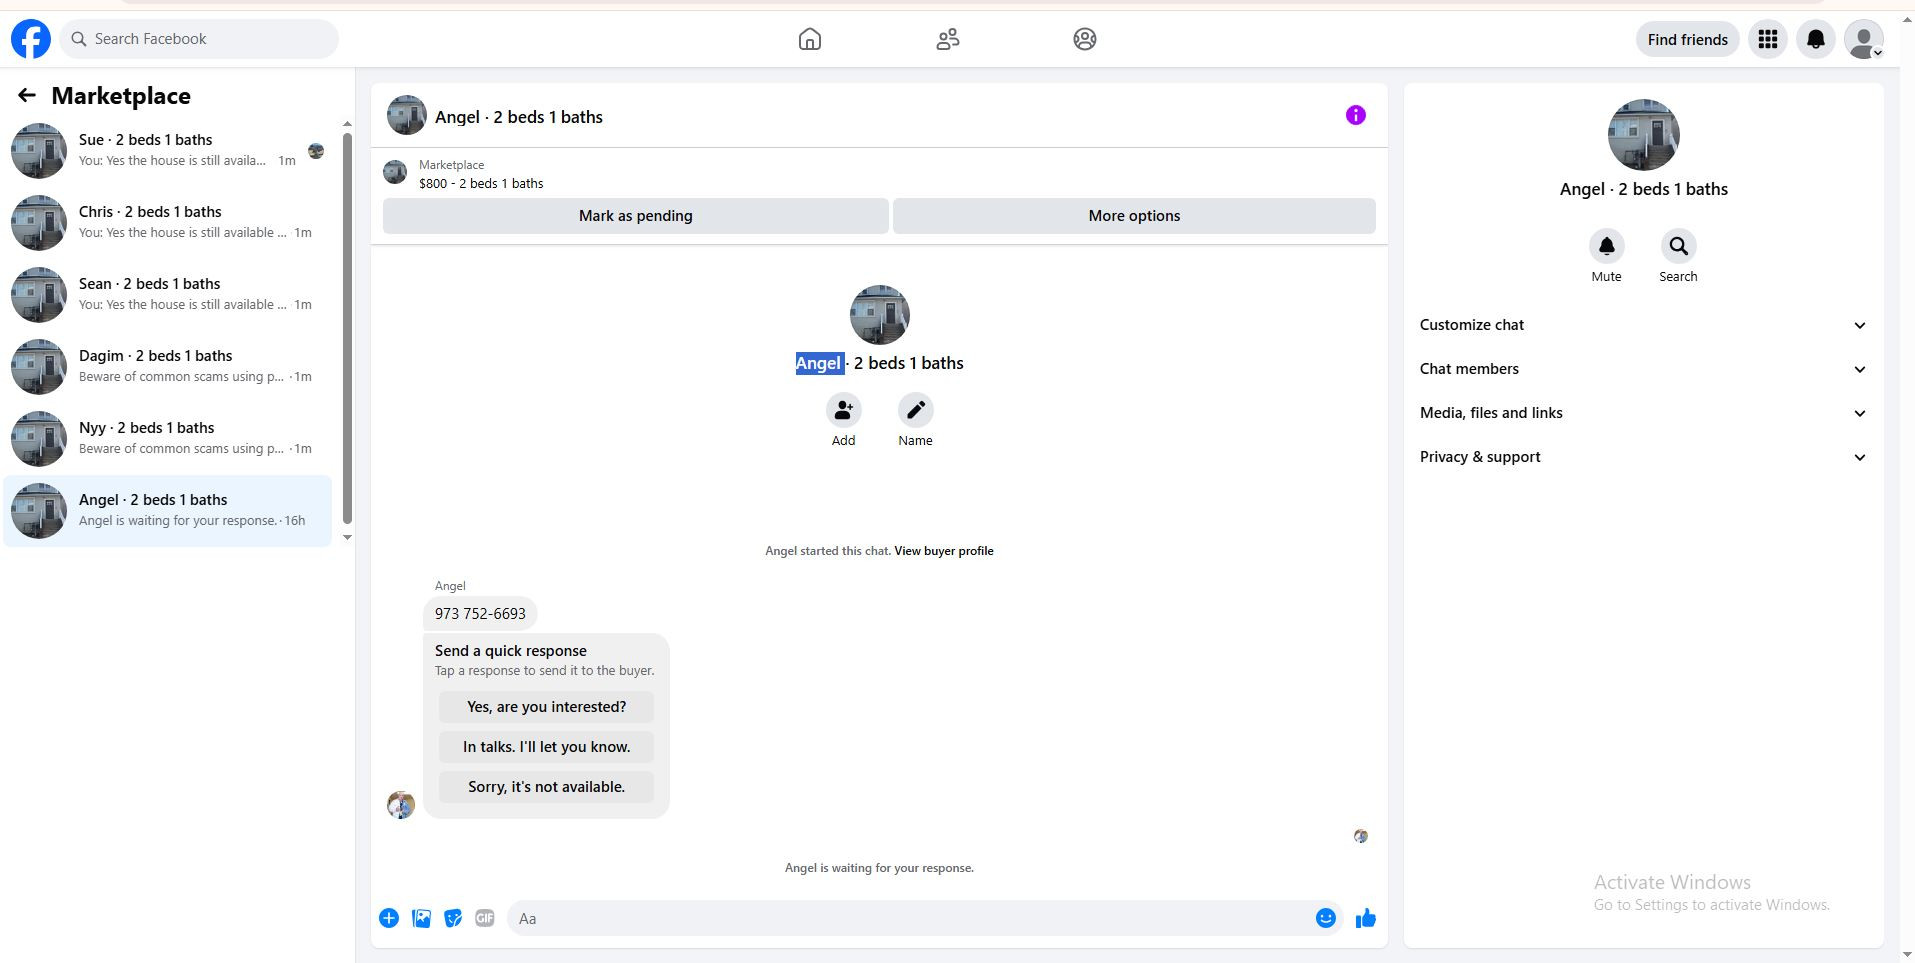The image size is (1915, 963).
Task: Click the 973 752-6693 message bubble
Action: pyautogui.click(x=480, y=614)
